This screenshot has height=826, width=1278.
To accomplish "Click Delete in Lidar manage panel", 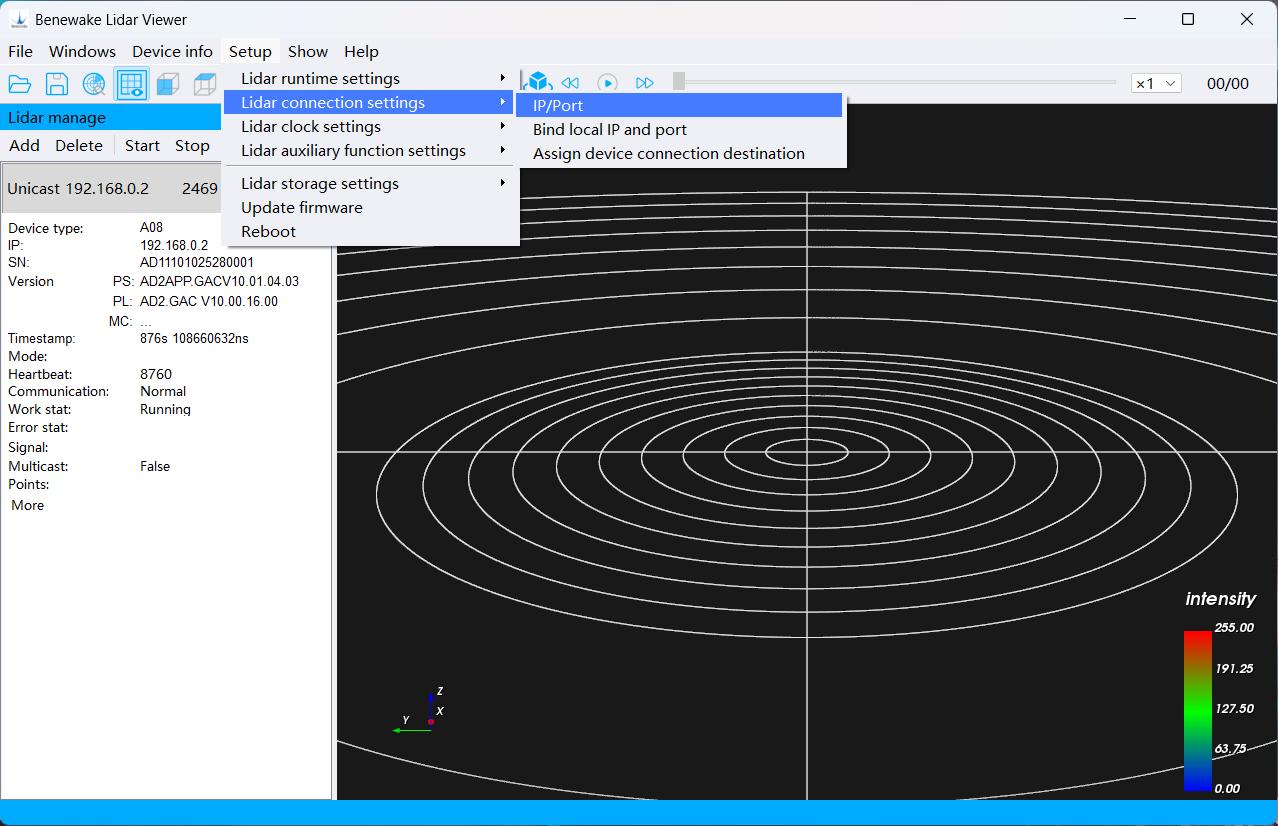I will (x=79, y=146).
